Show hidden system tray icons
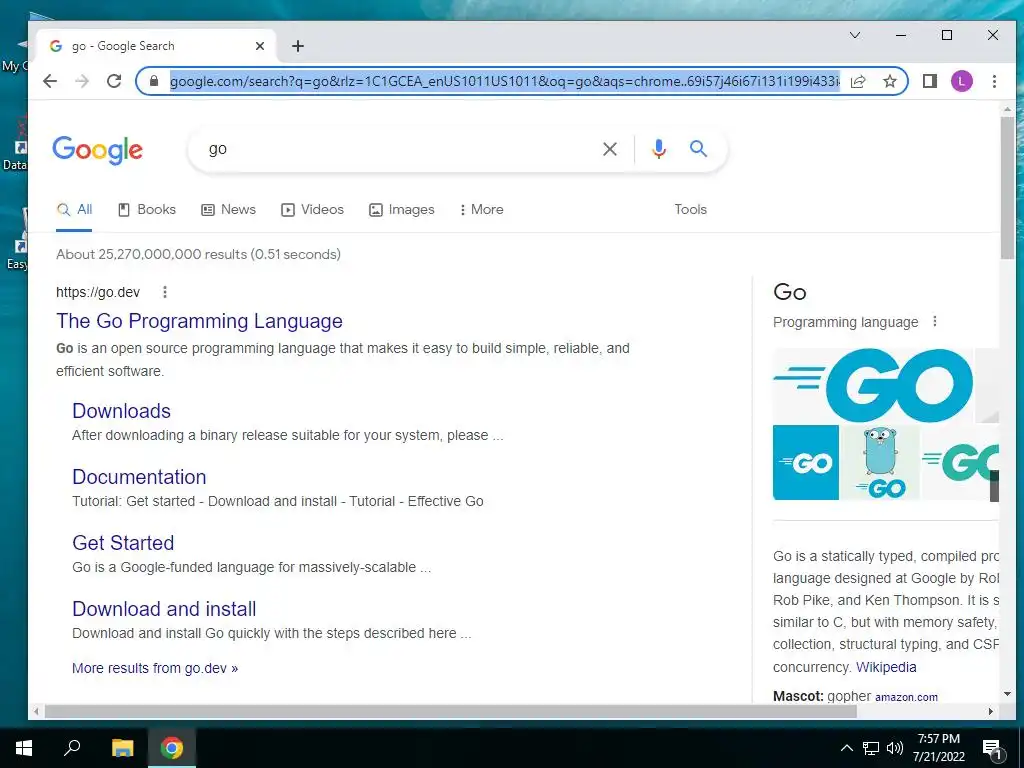Viewport: 1024px width, 768px height. pyautogui.click(x=846, y=748)
